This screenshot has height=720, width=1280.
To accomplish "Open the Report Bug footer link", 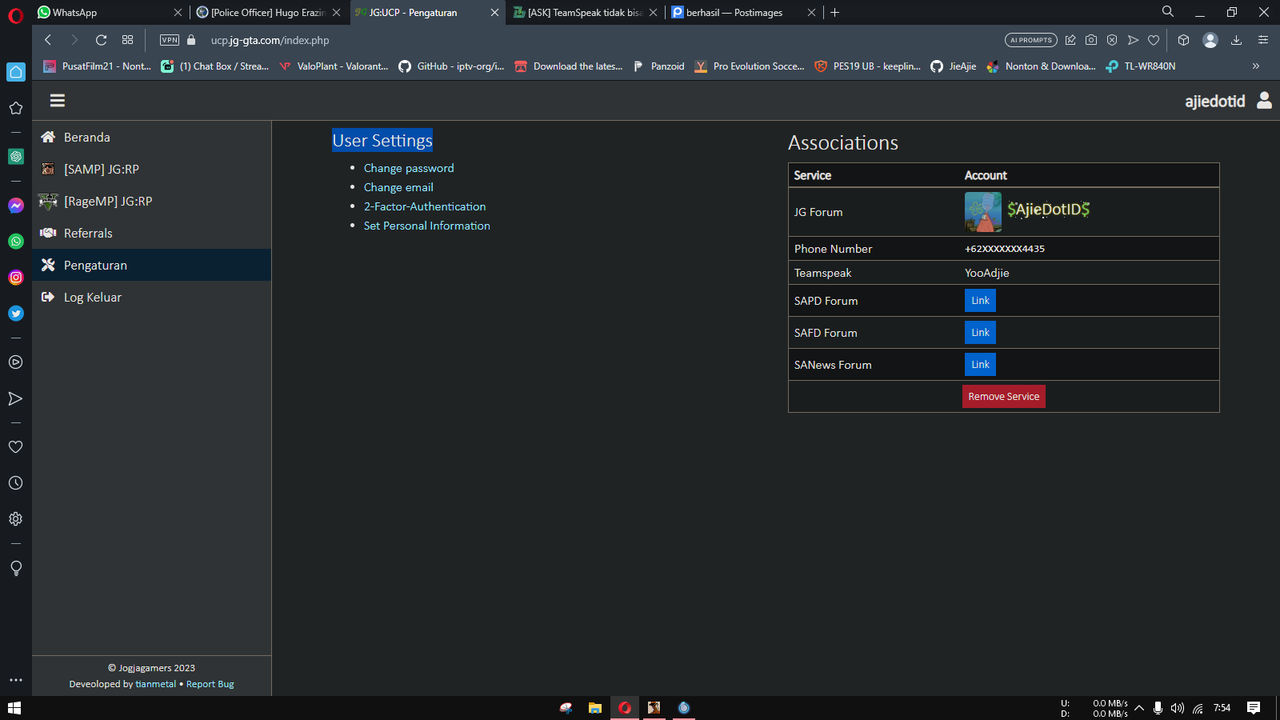I will coord(210,684).
